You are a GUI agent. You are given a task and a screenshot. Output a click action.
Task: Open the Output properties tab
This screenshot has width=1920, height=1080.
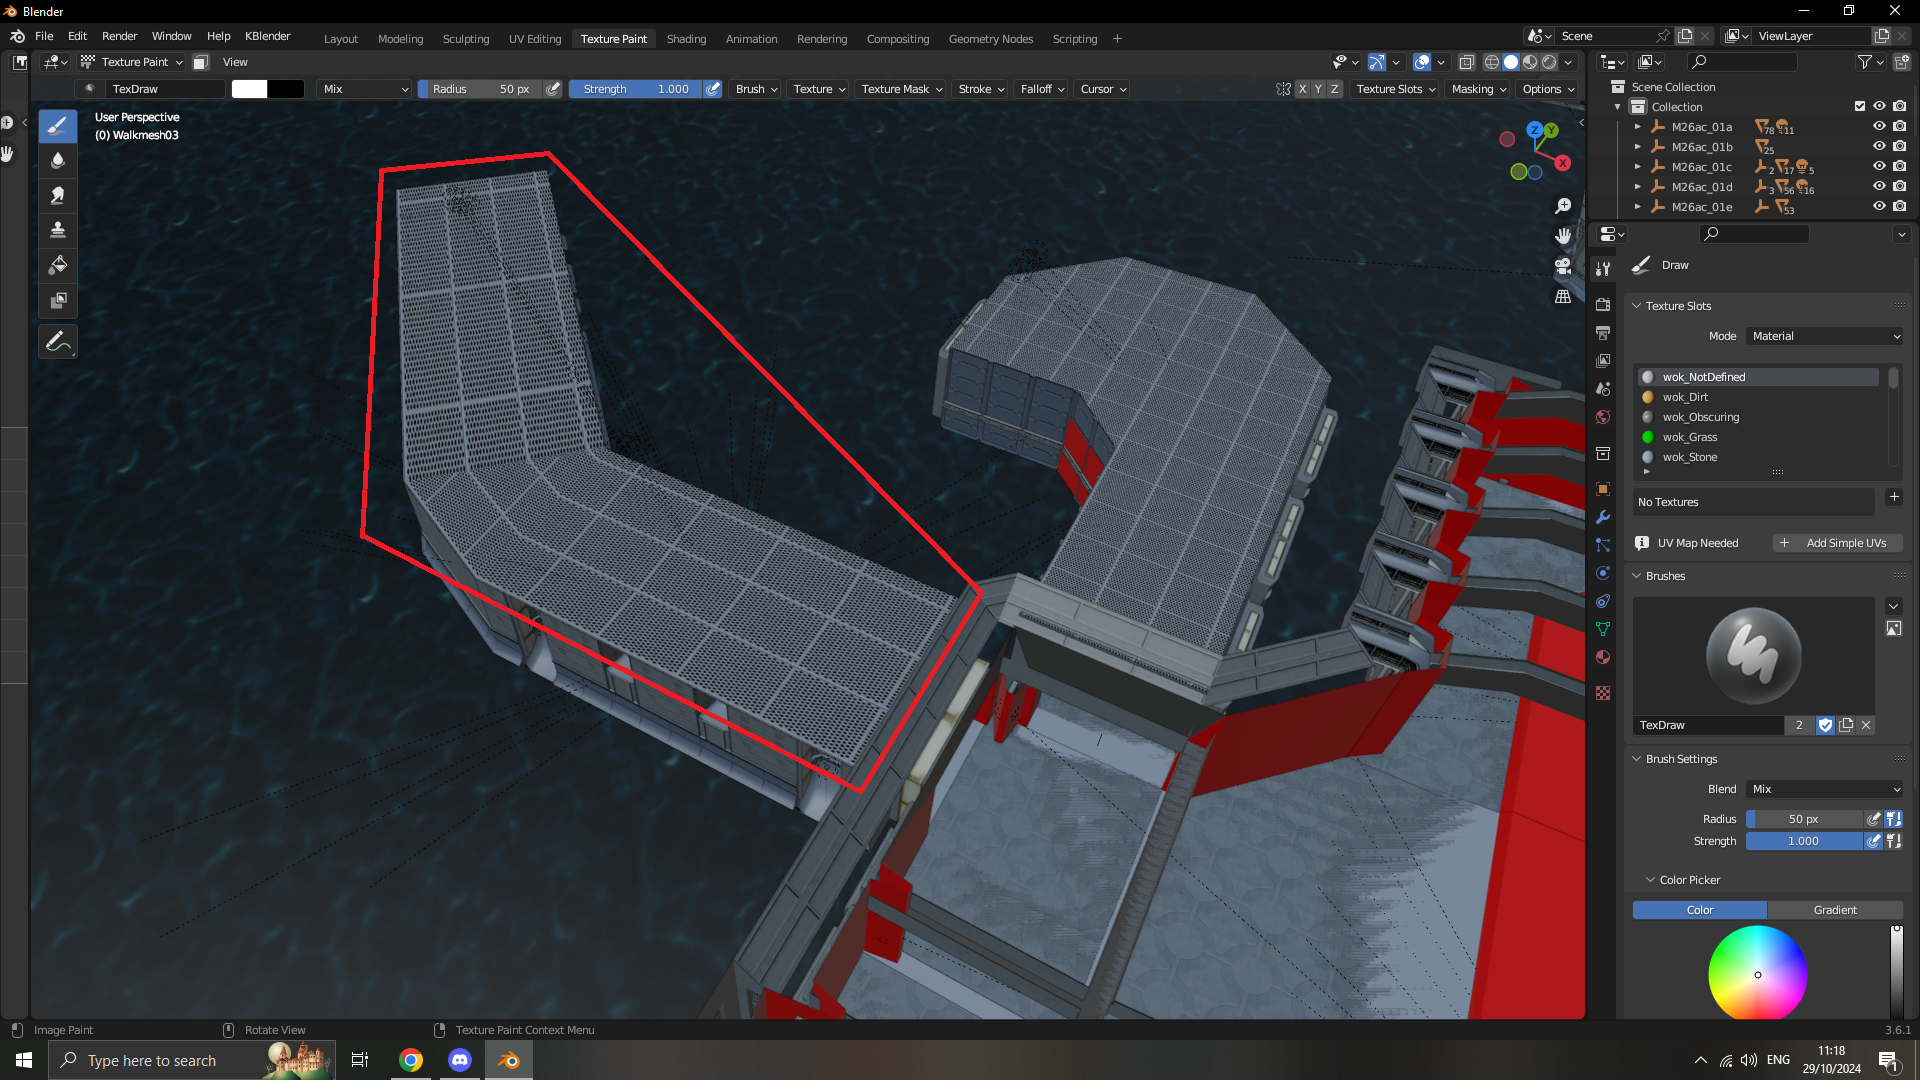click(x=1603, y=333)
